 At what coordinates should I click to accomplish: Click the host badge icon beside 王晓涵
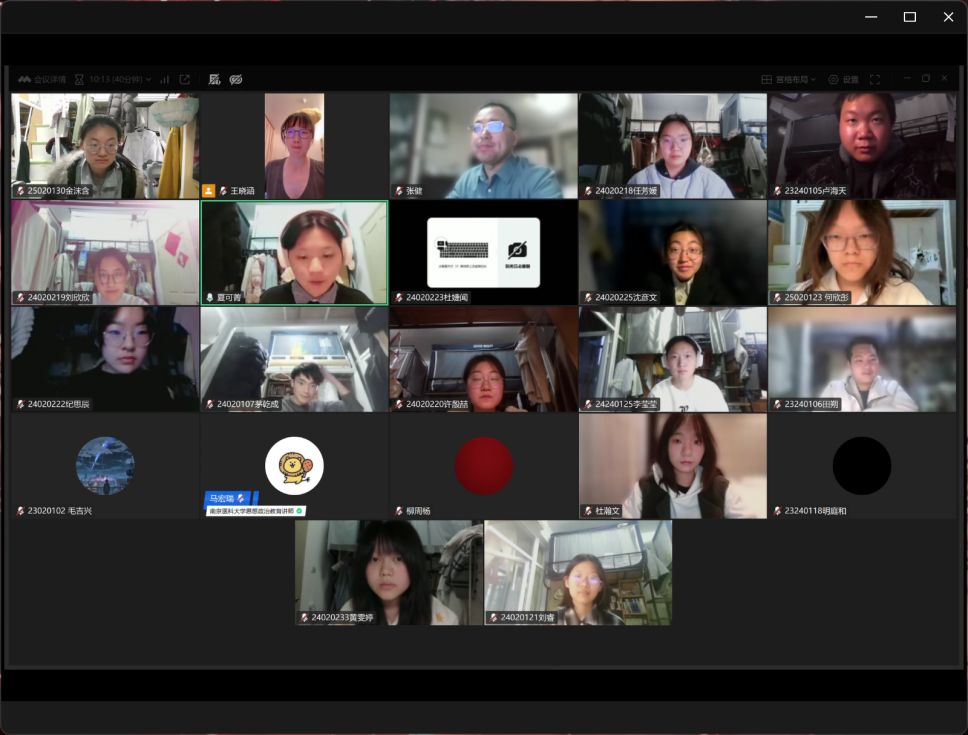(208, 190)
